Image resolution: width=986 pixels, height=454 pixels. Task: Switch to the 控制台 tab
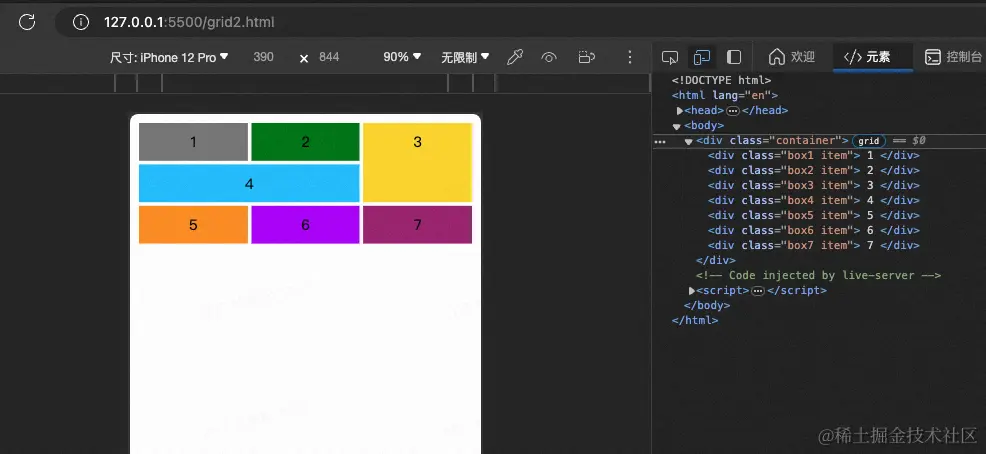pyautogui.click(x=953, y=57)
